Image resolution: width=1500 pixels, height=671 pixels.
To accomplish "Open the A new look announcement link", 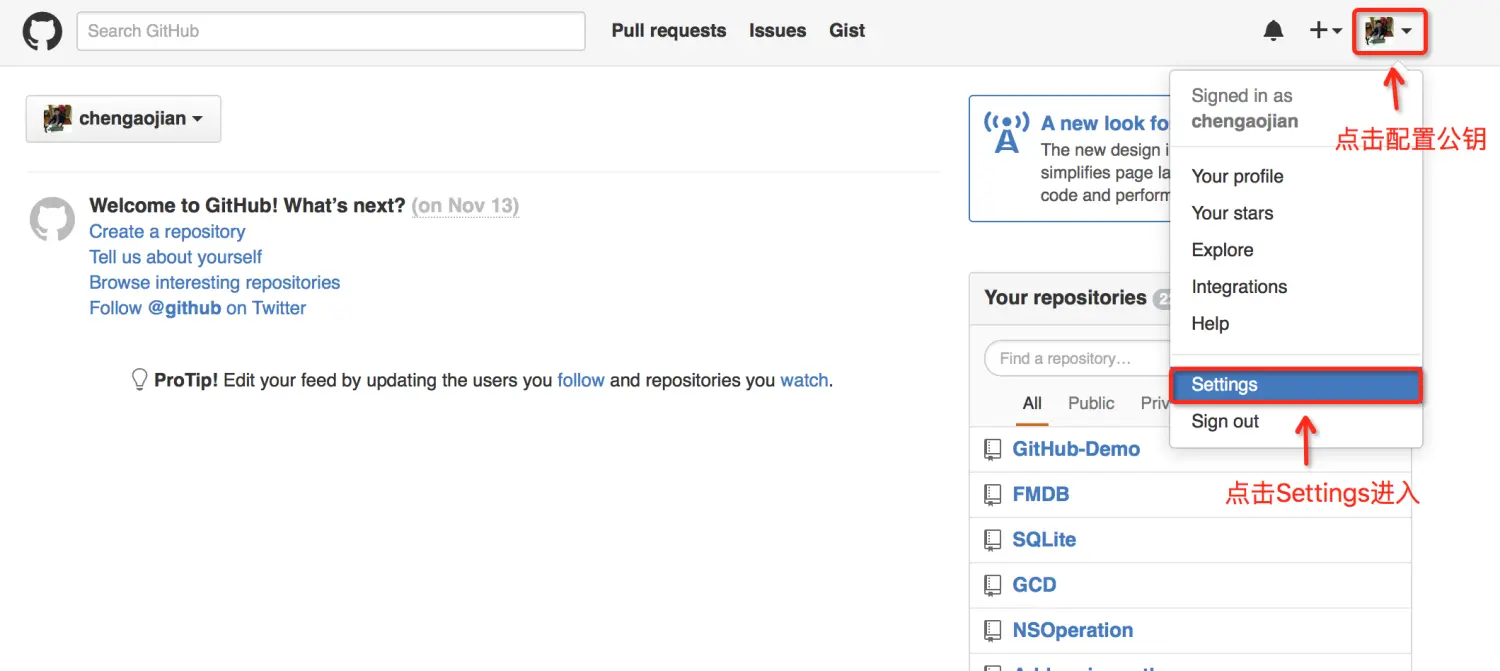I will pyautogui.click(x=1104, y=123).
